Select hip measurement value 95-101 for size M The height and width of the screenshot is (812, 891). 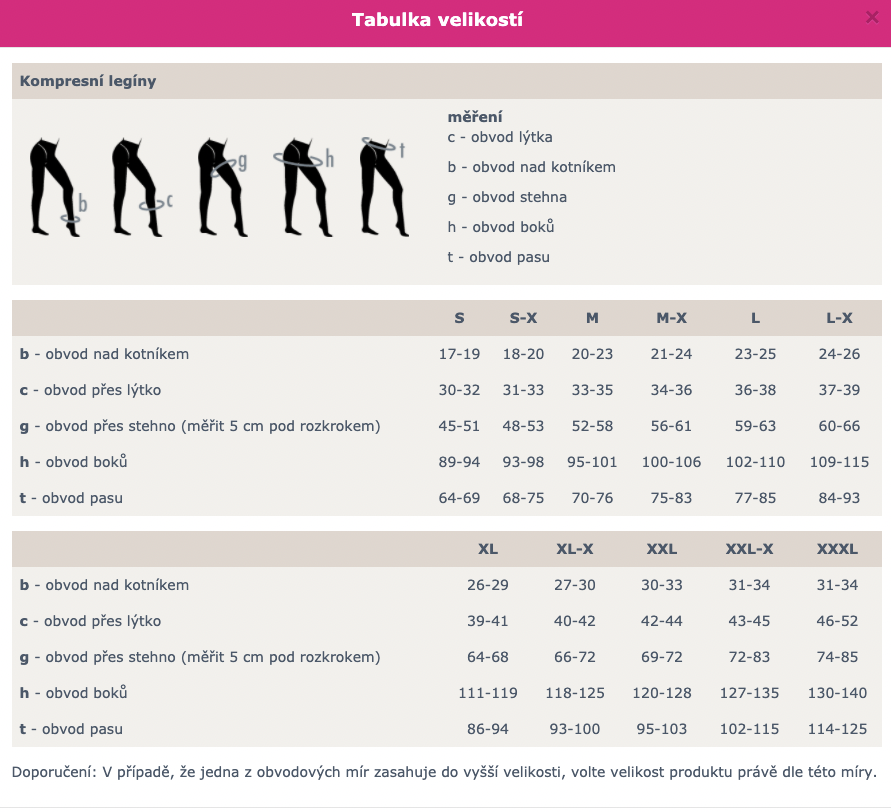point(592,462)
